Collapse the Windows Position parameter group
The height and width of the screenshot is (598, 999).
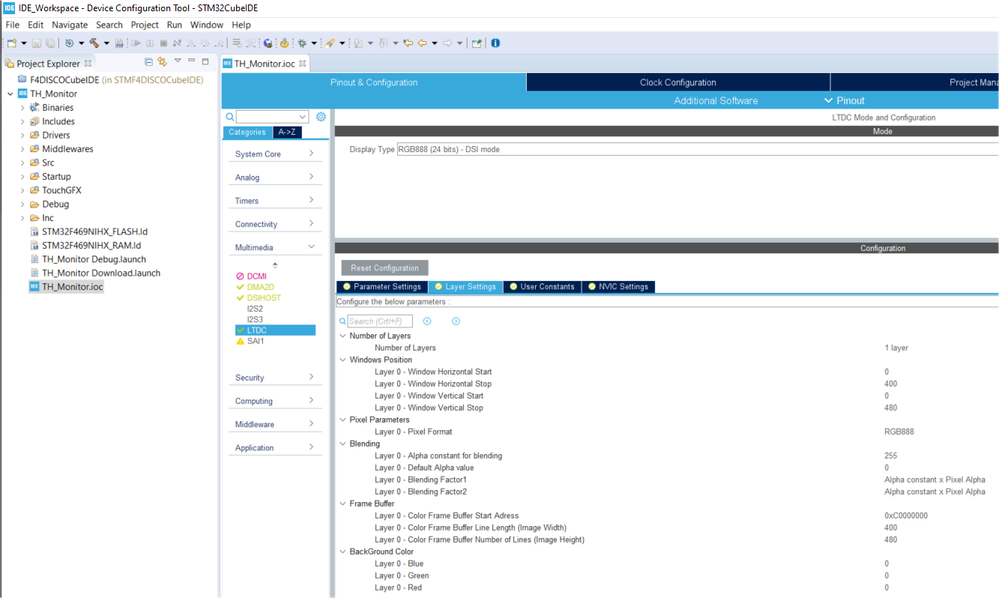tap(343, 360)
